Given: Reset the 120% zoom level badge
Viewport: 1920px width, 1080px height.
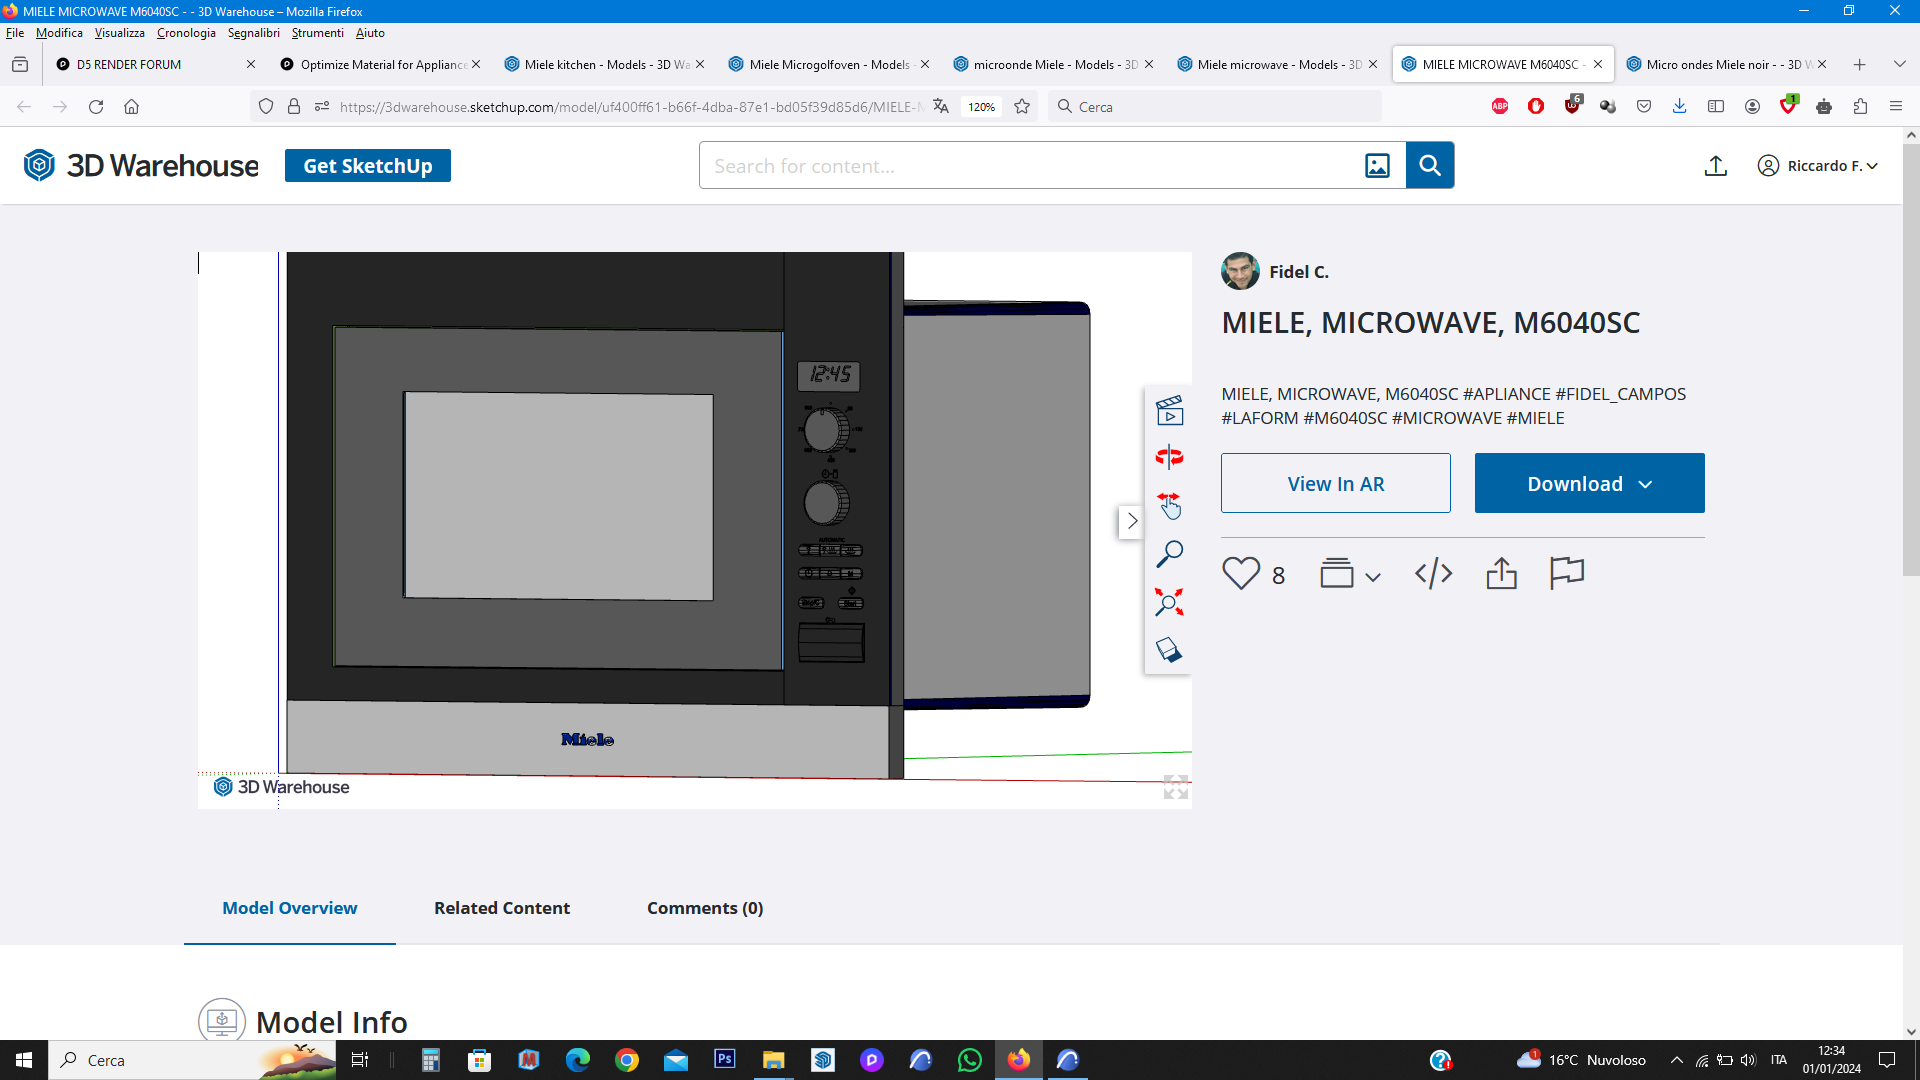Looking at the screenshot, I should coord(982,107).
